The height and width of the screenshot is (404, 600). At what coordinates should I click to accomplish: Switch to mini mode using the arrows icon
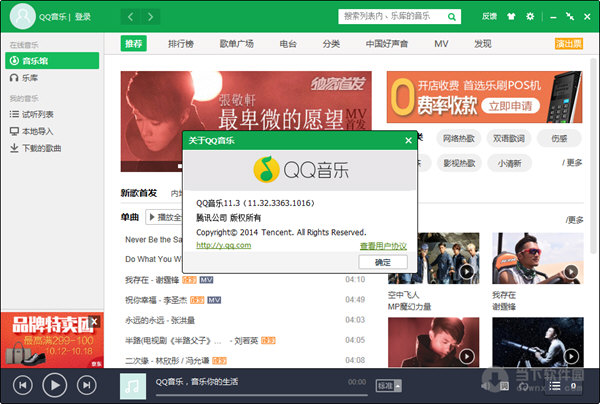(x=570, y=16)
